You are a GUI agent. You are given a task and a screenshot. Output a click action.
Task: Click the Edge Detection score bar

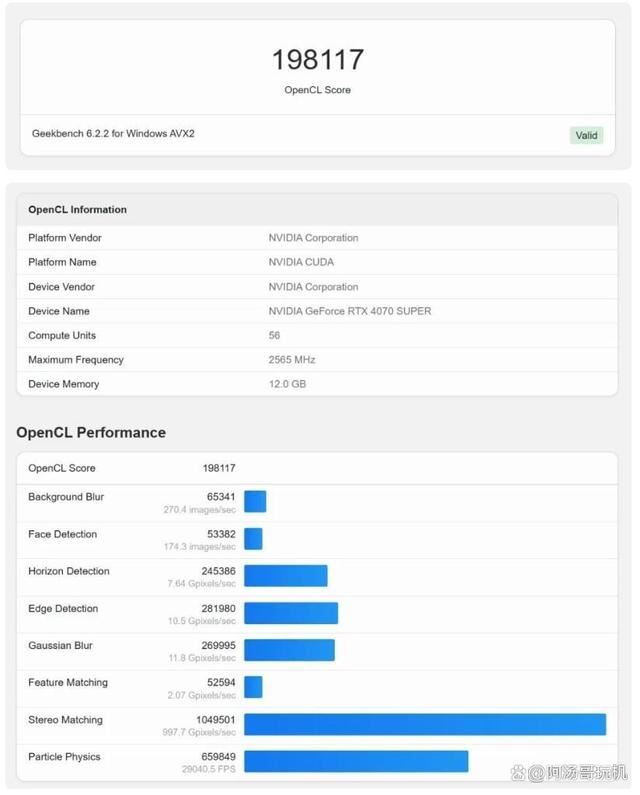point(291,614)
